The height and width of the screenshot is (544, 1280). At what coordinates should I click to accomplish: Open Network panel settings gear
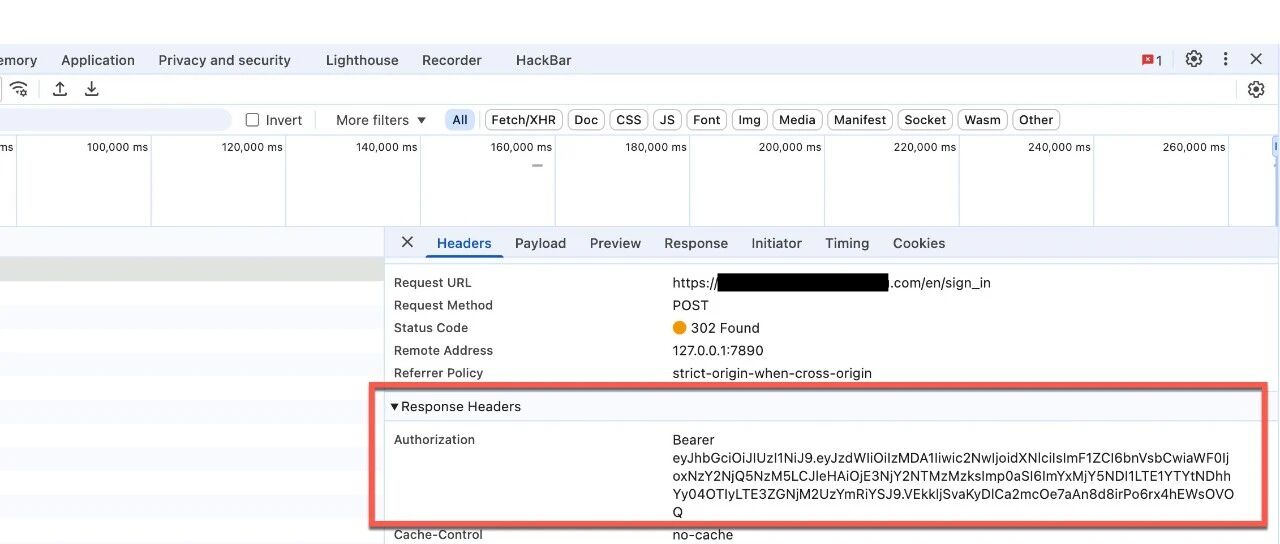tap(1256, 89)
